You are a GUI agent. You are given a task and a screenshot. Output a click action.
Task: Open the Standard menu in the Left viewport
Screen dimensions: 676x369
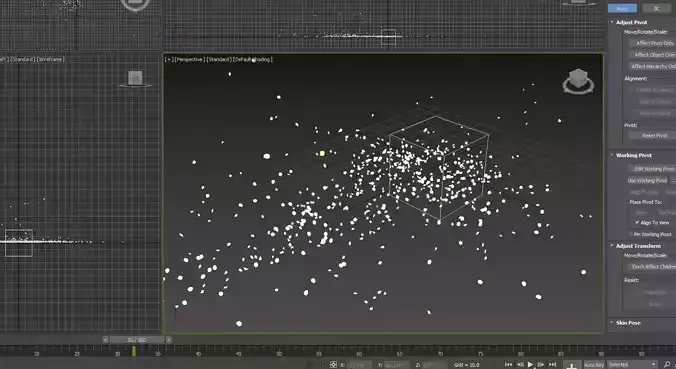(x=23, y=59)
